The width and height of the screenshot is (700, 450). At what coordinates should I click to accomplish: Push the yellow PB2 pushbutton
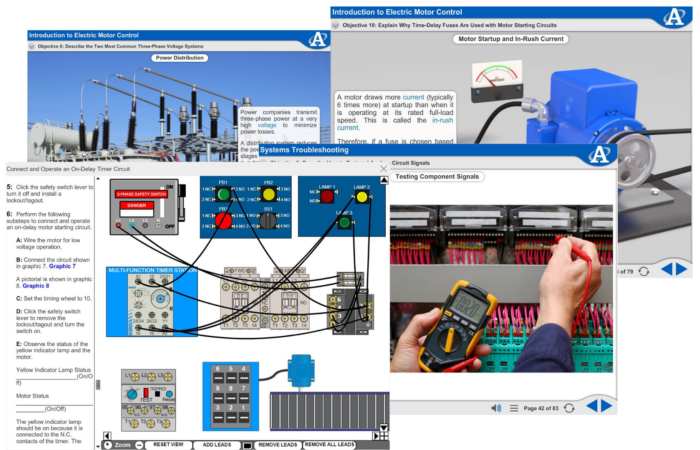[269, 194]
